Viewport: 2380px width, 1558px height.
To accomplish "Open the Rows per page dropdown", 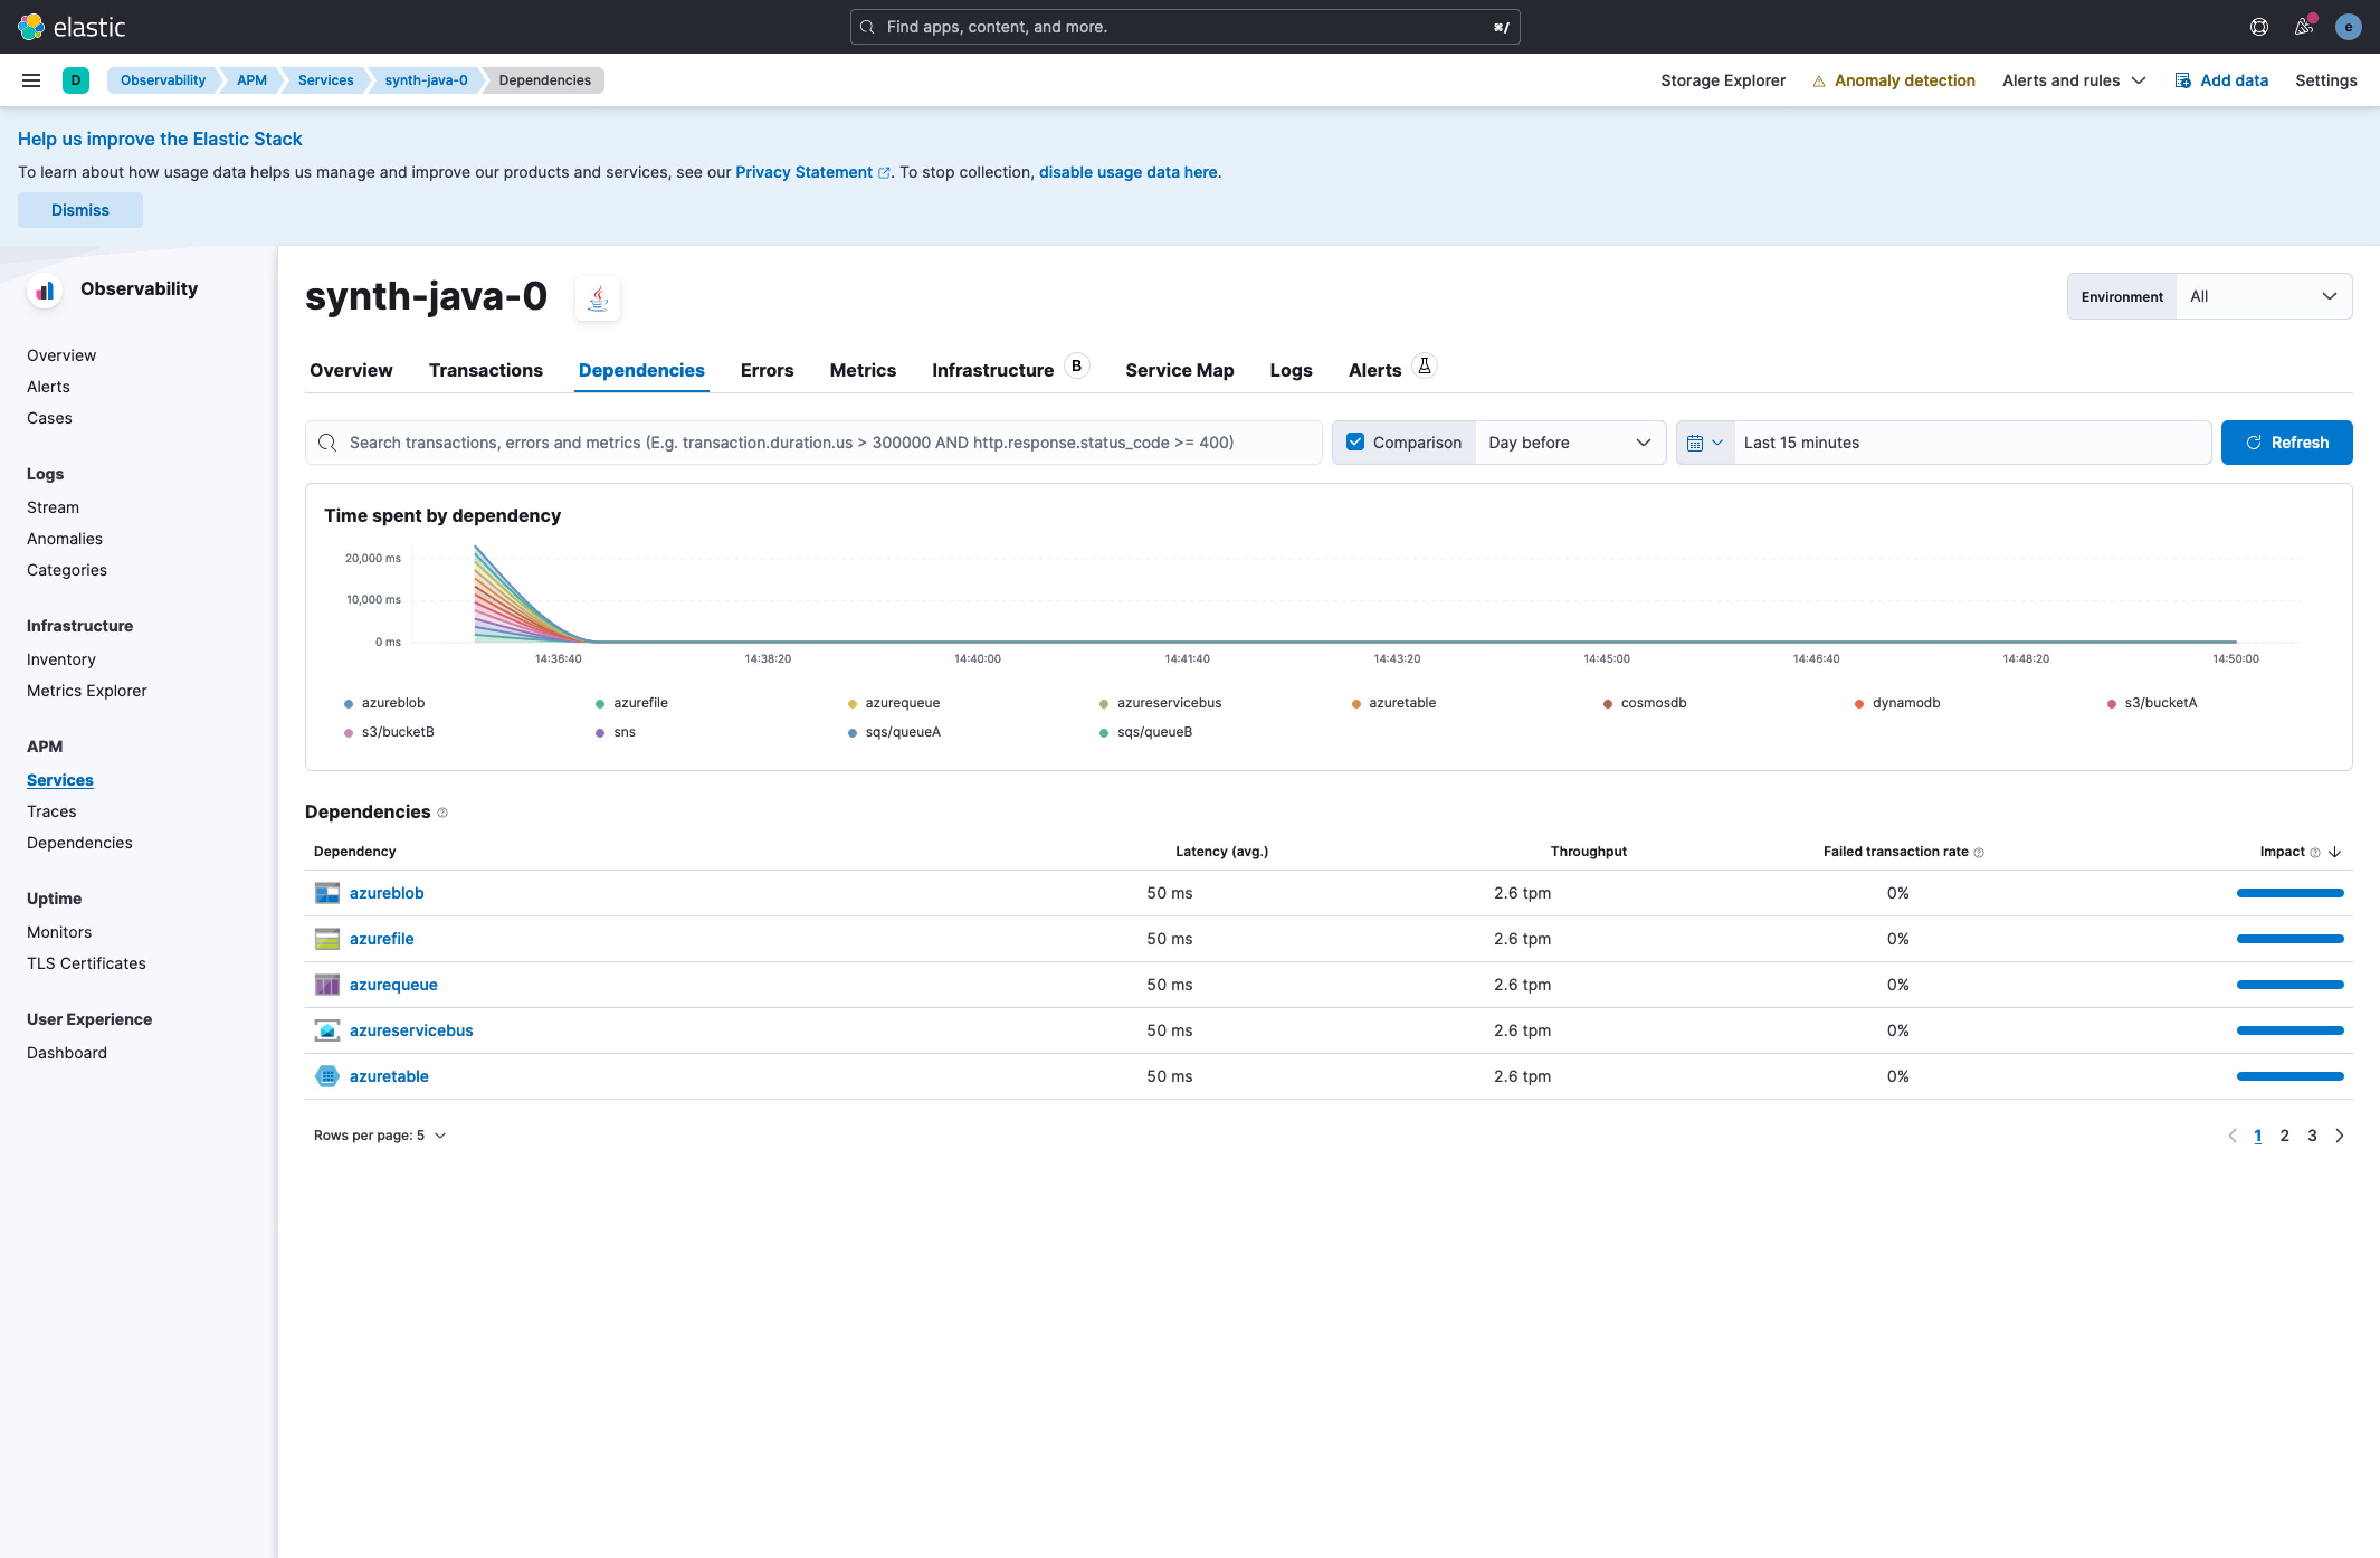I will point(380,1135).
